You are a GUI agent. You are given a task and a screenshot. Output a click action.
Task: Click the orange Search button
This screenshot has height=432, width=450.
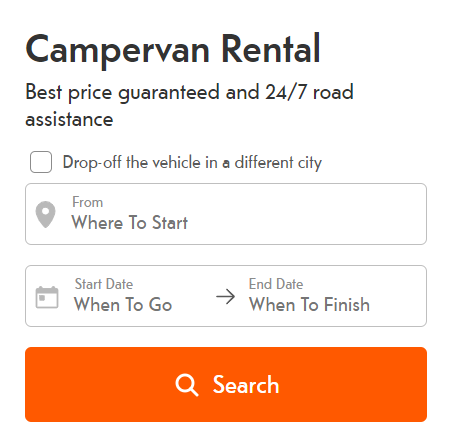point(226,384)
